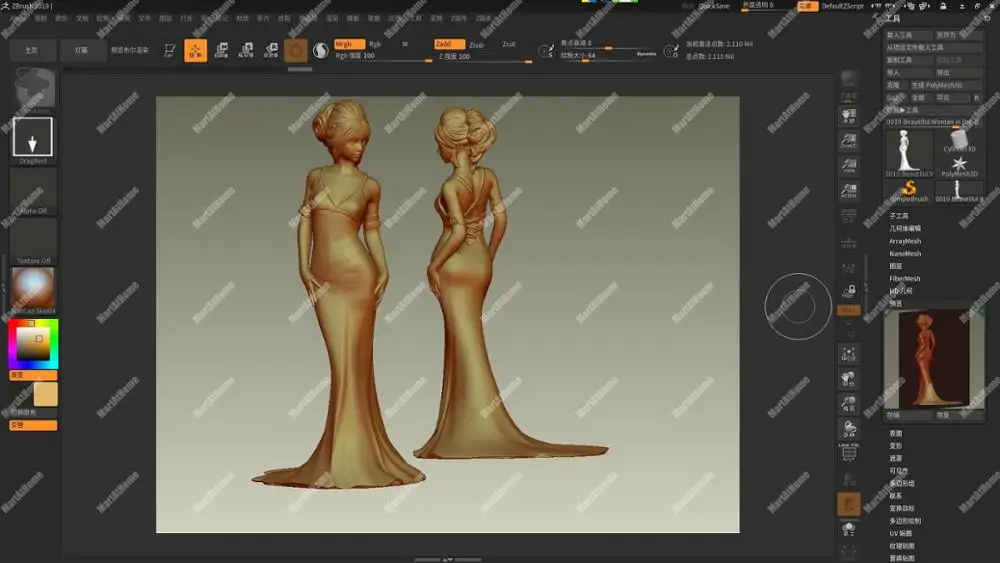Viewport: 1000px width, 563px height.
Task: Adjust the 绘制大小 draw size slider
Action: pos(608,55)
